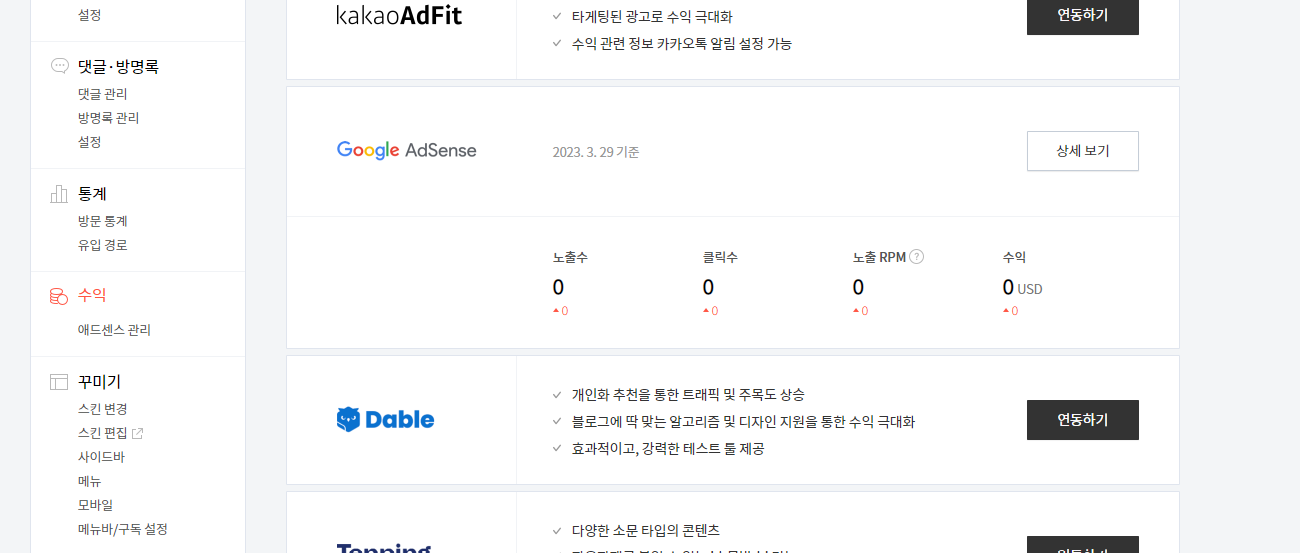This screenshot has height=553, width=1300.
Task: Open 사이드바 menu item
Action: [x=101, y=457]
